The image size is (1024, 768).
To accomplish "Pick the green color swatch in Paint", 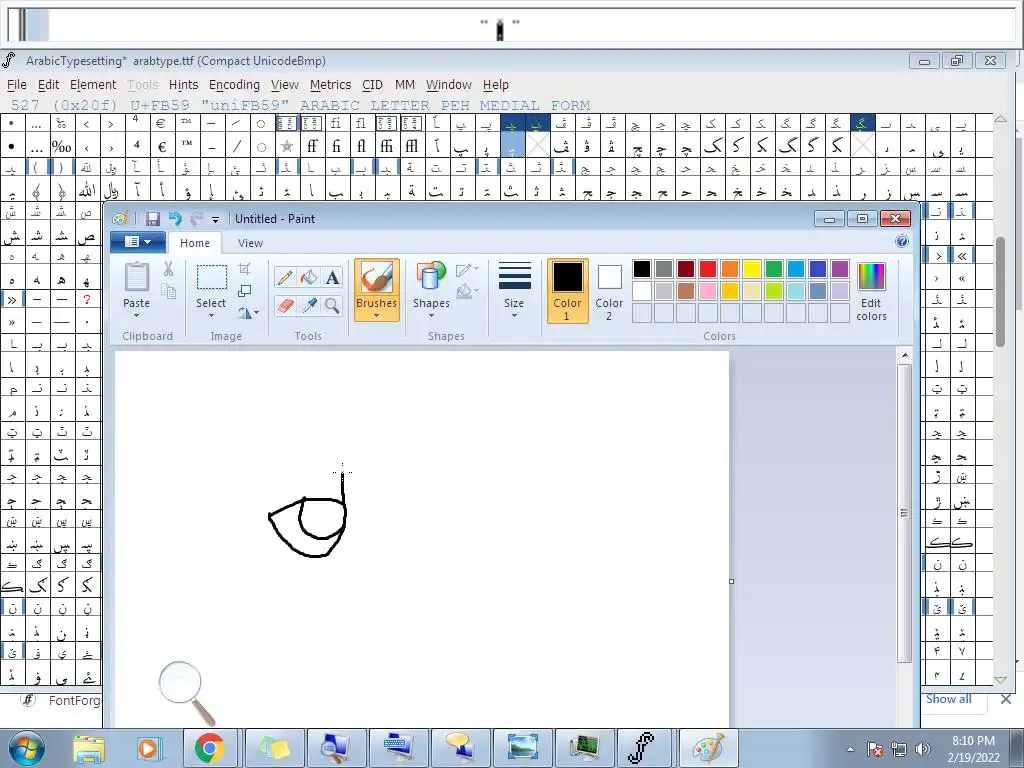I will click(774, 268).
